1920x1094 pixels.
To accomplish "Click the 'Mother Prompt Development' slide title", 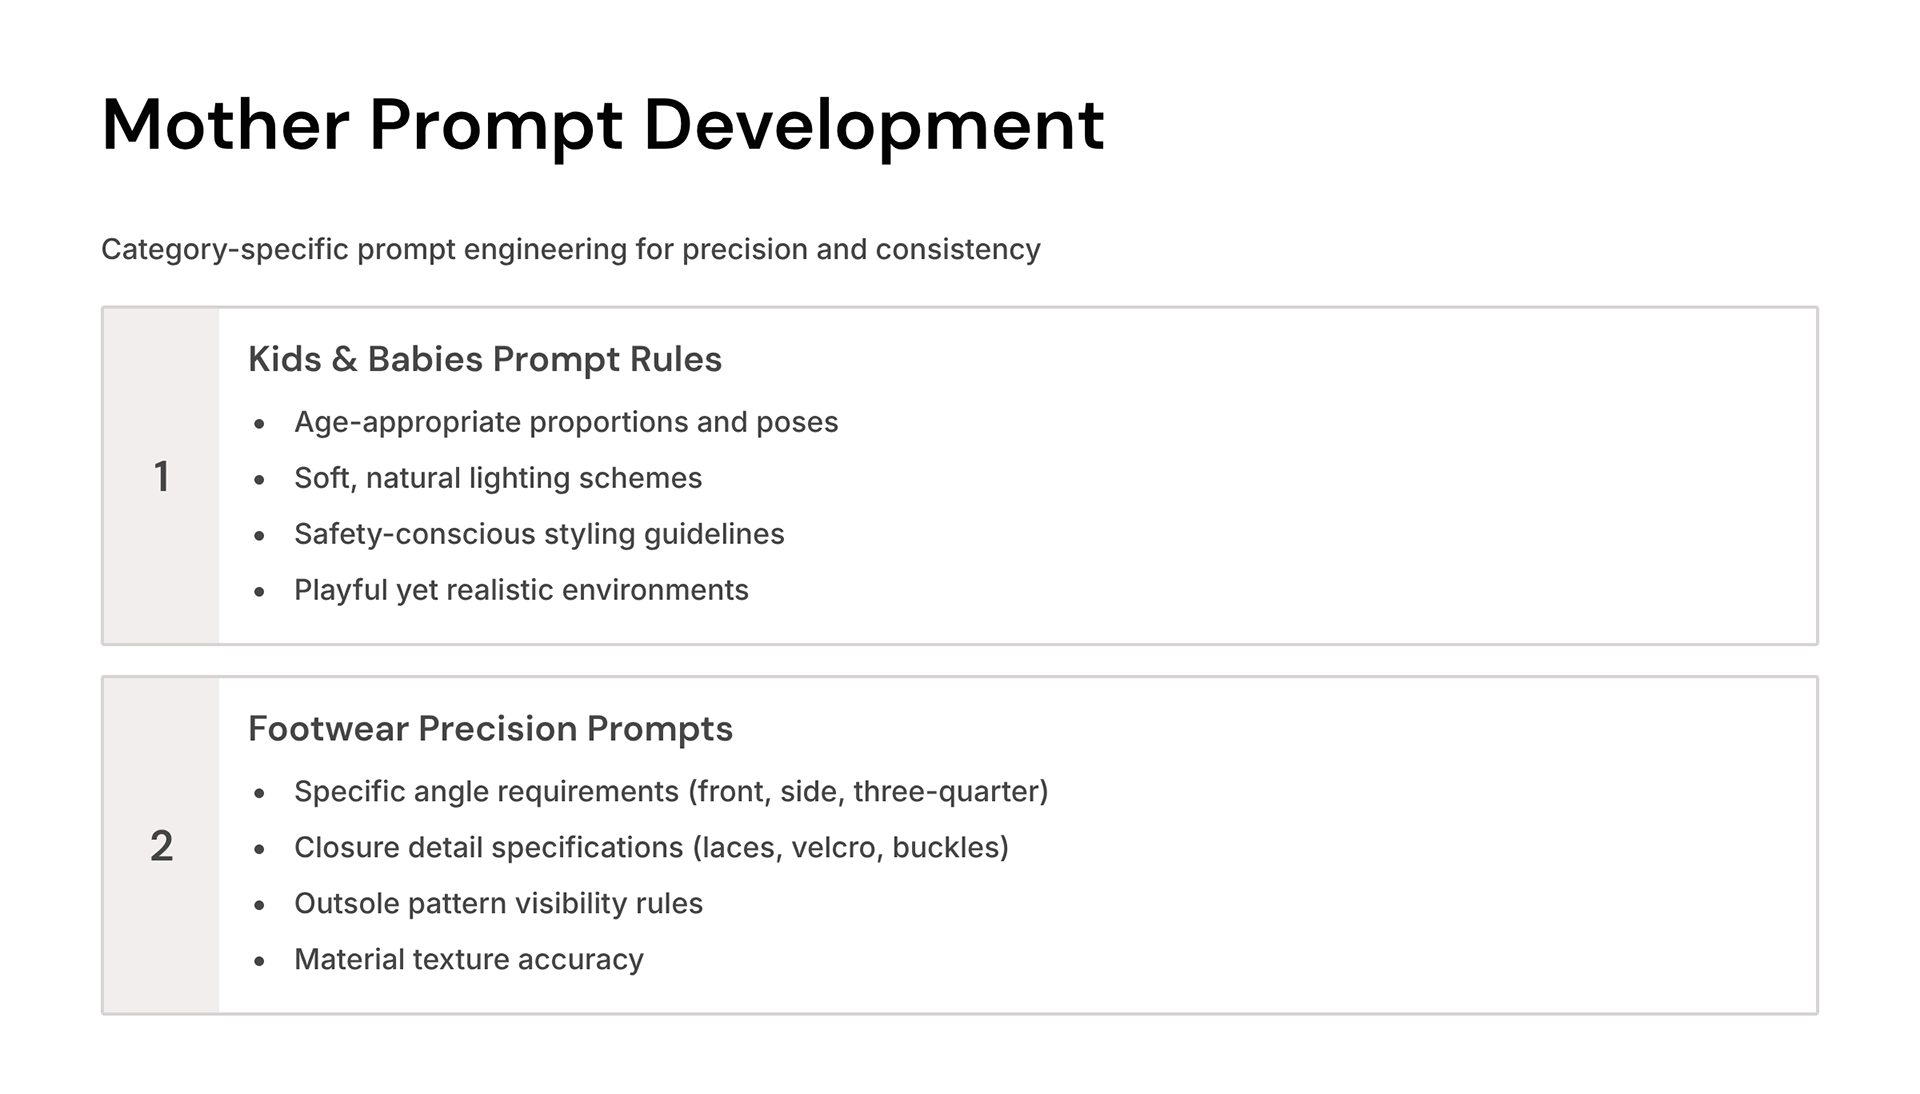I will (602, 125).
